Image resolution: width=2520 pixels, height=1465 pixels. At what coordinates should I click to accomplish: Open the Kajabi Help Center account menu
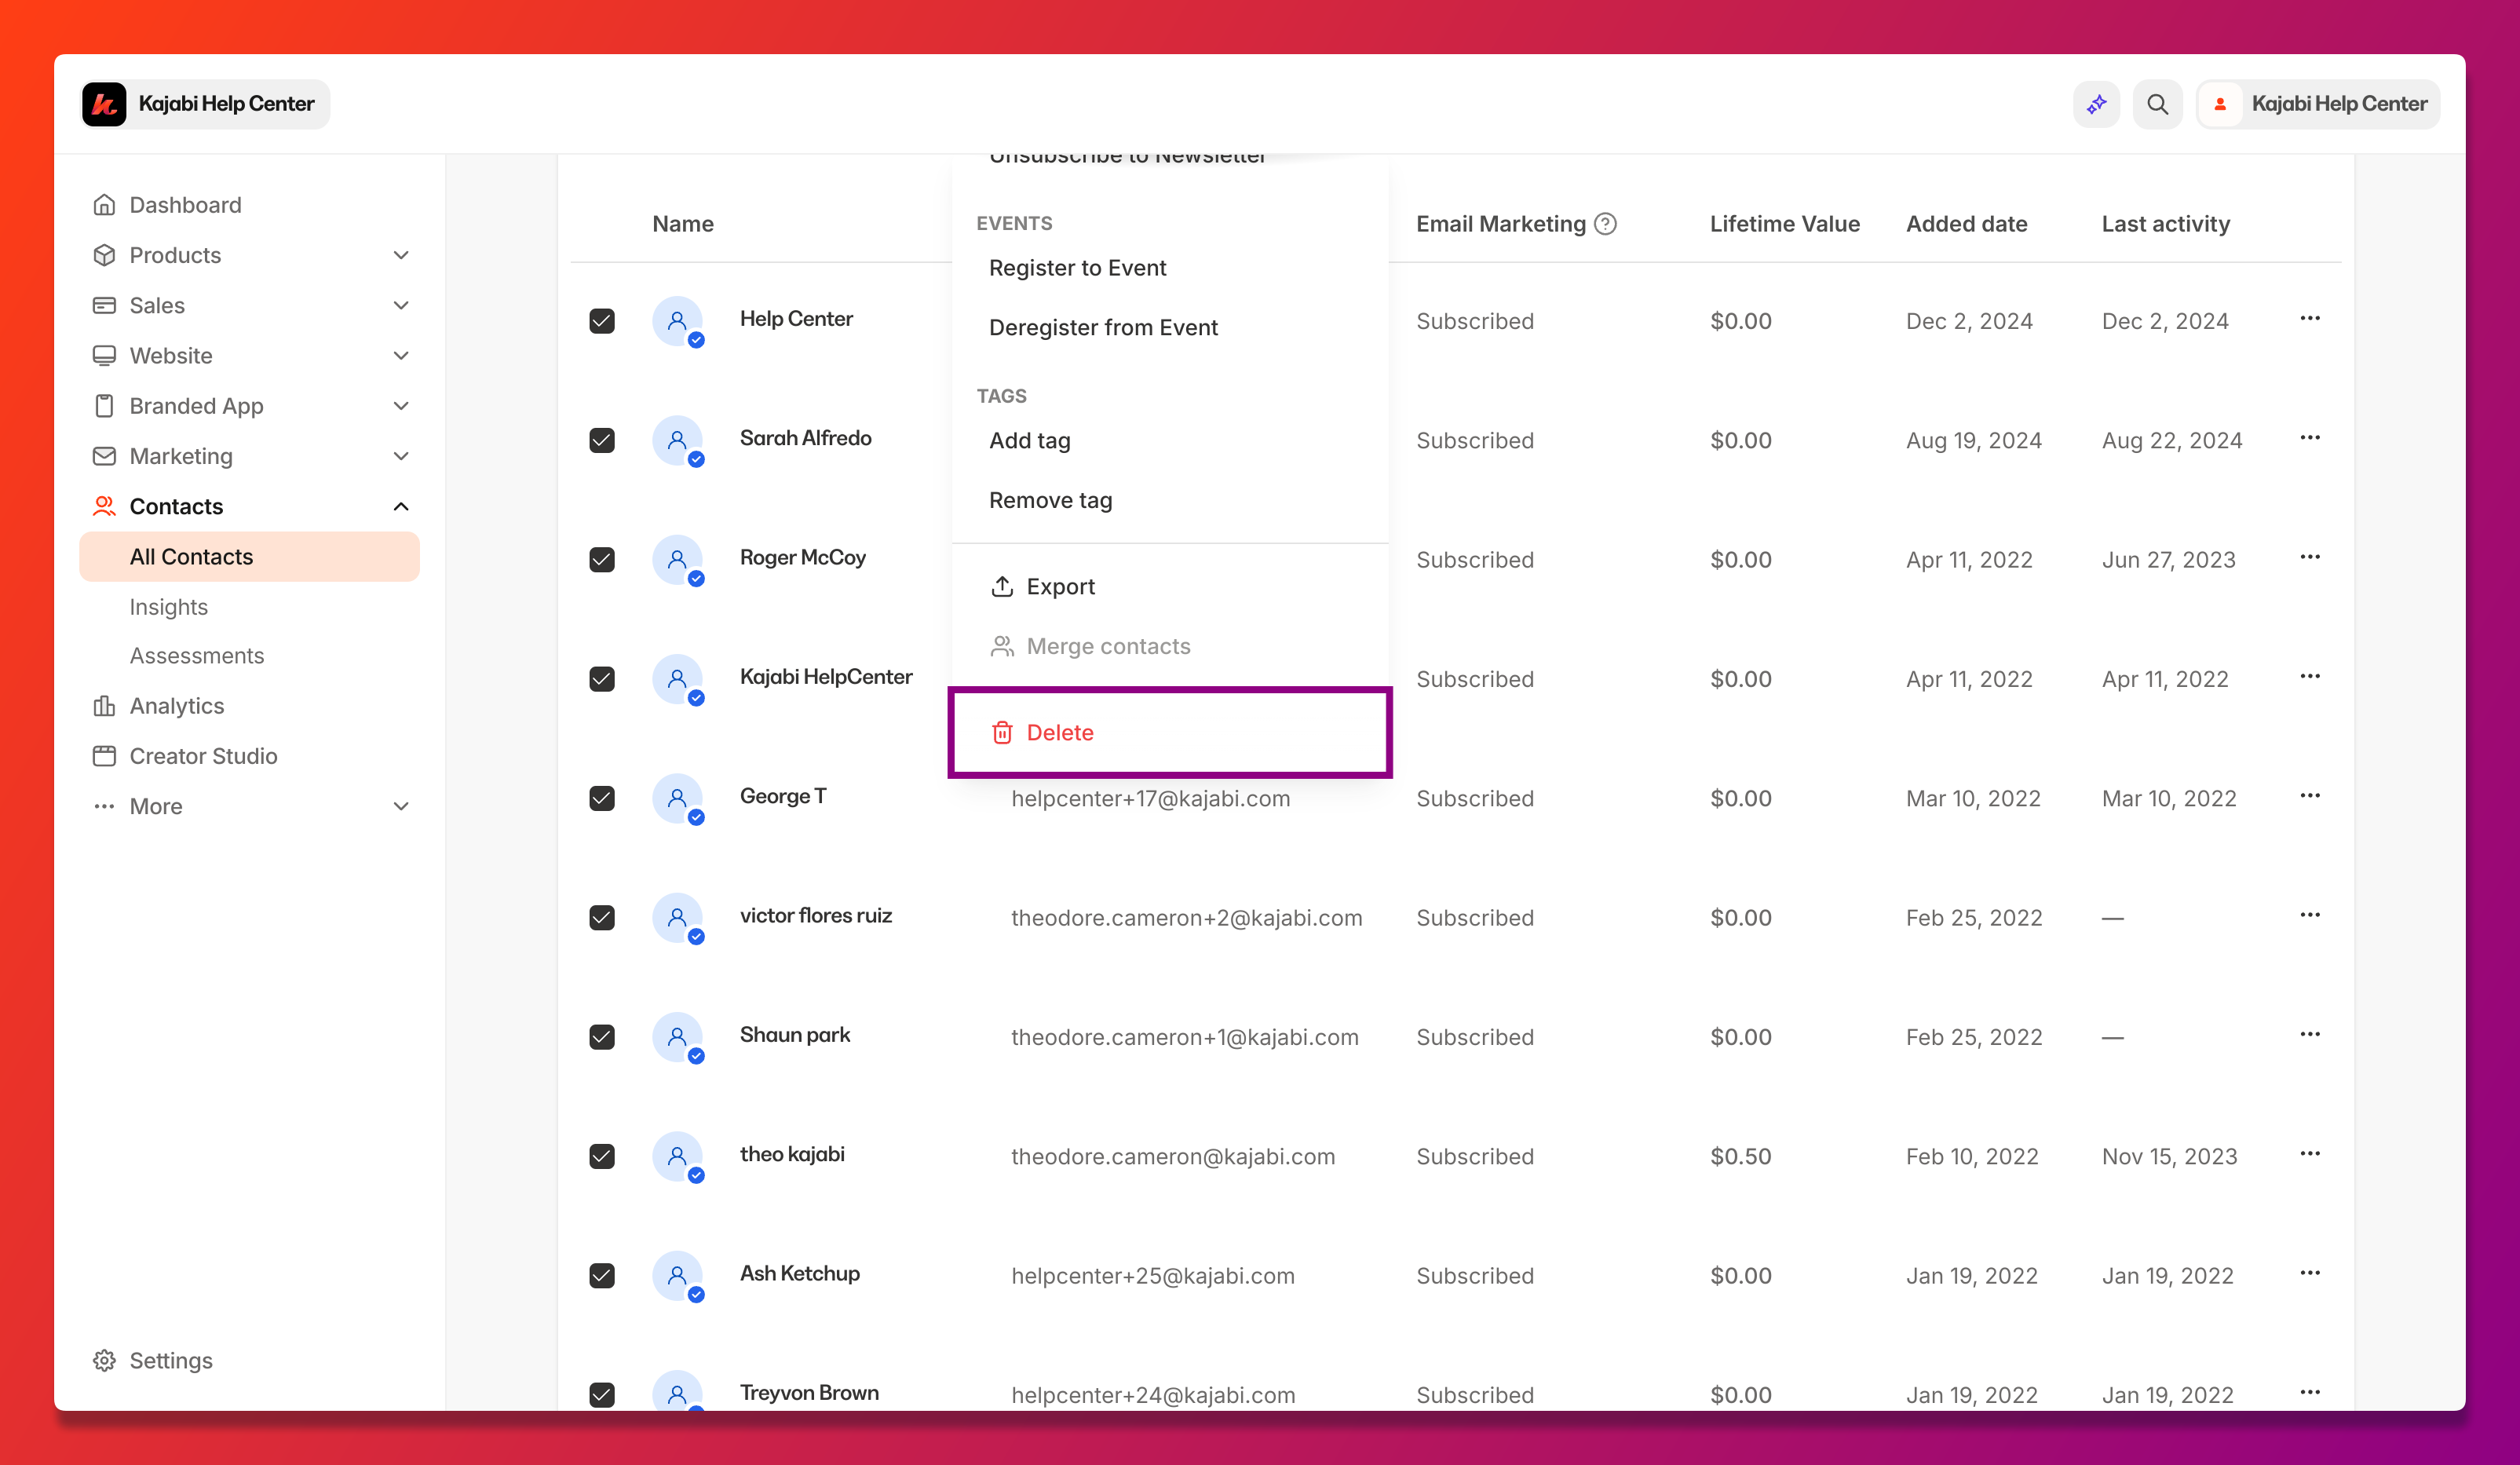(2318, 104)
